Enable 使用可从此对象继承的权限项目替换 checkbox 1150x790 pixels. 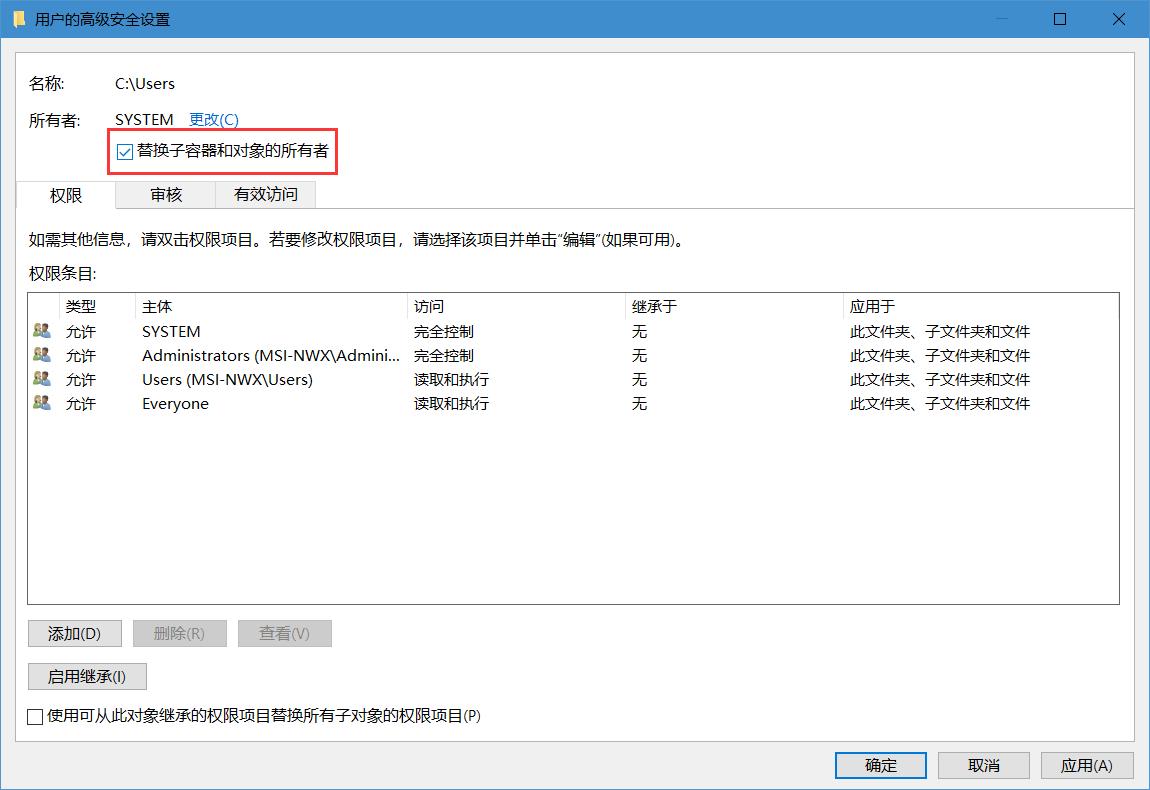pos(36,716)
